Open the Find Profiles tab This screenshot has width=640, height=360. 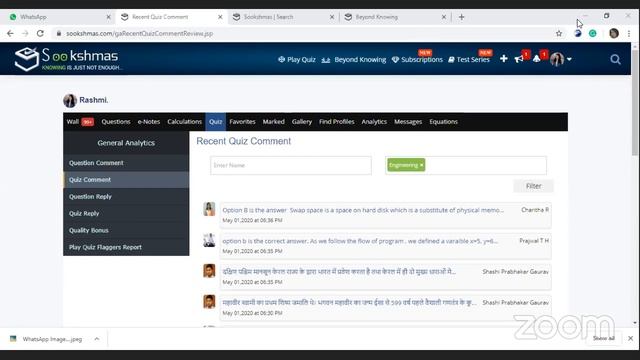[336, 122]
